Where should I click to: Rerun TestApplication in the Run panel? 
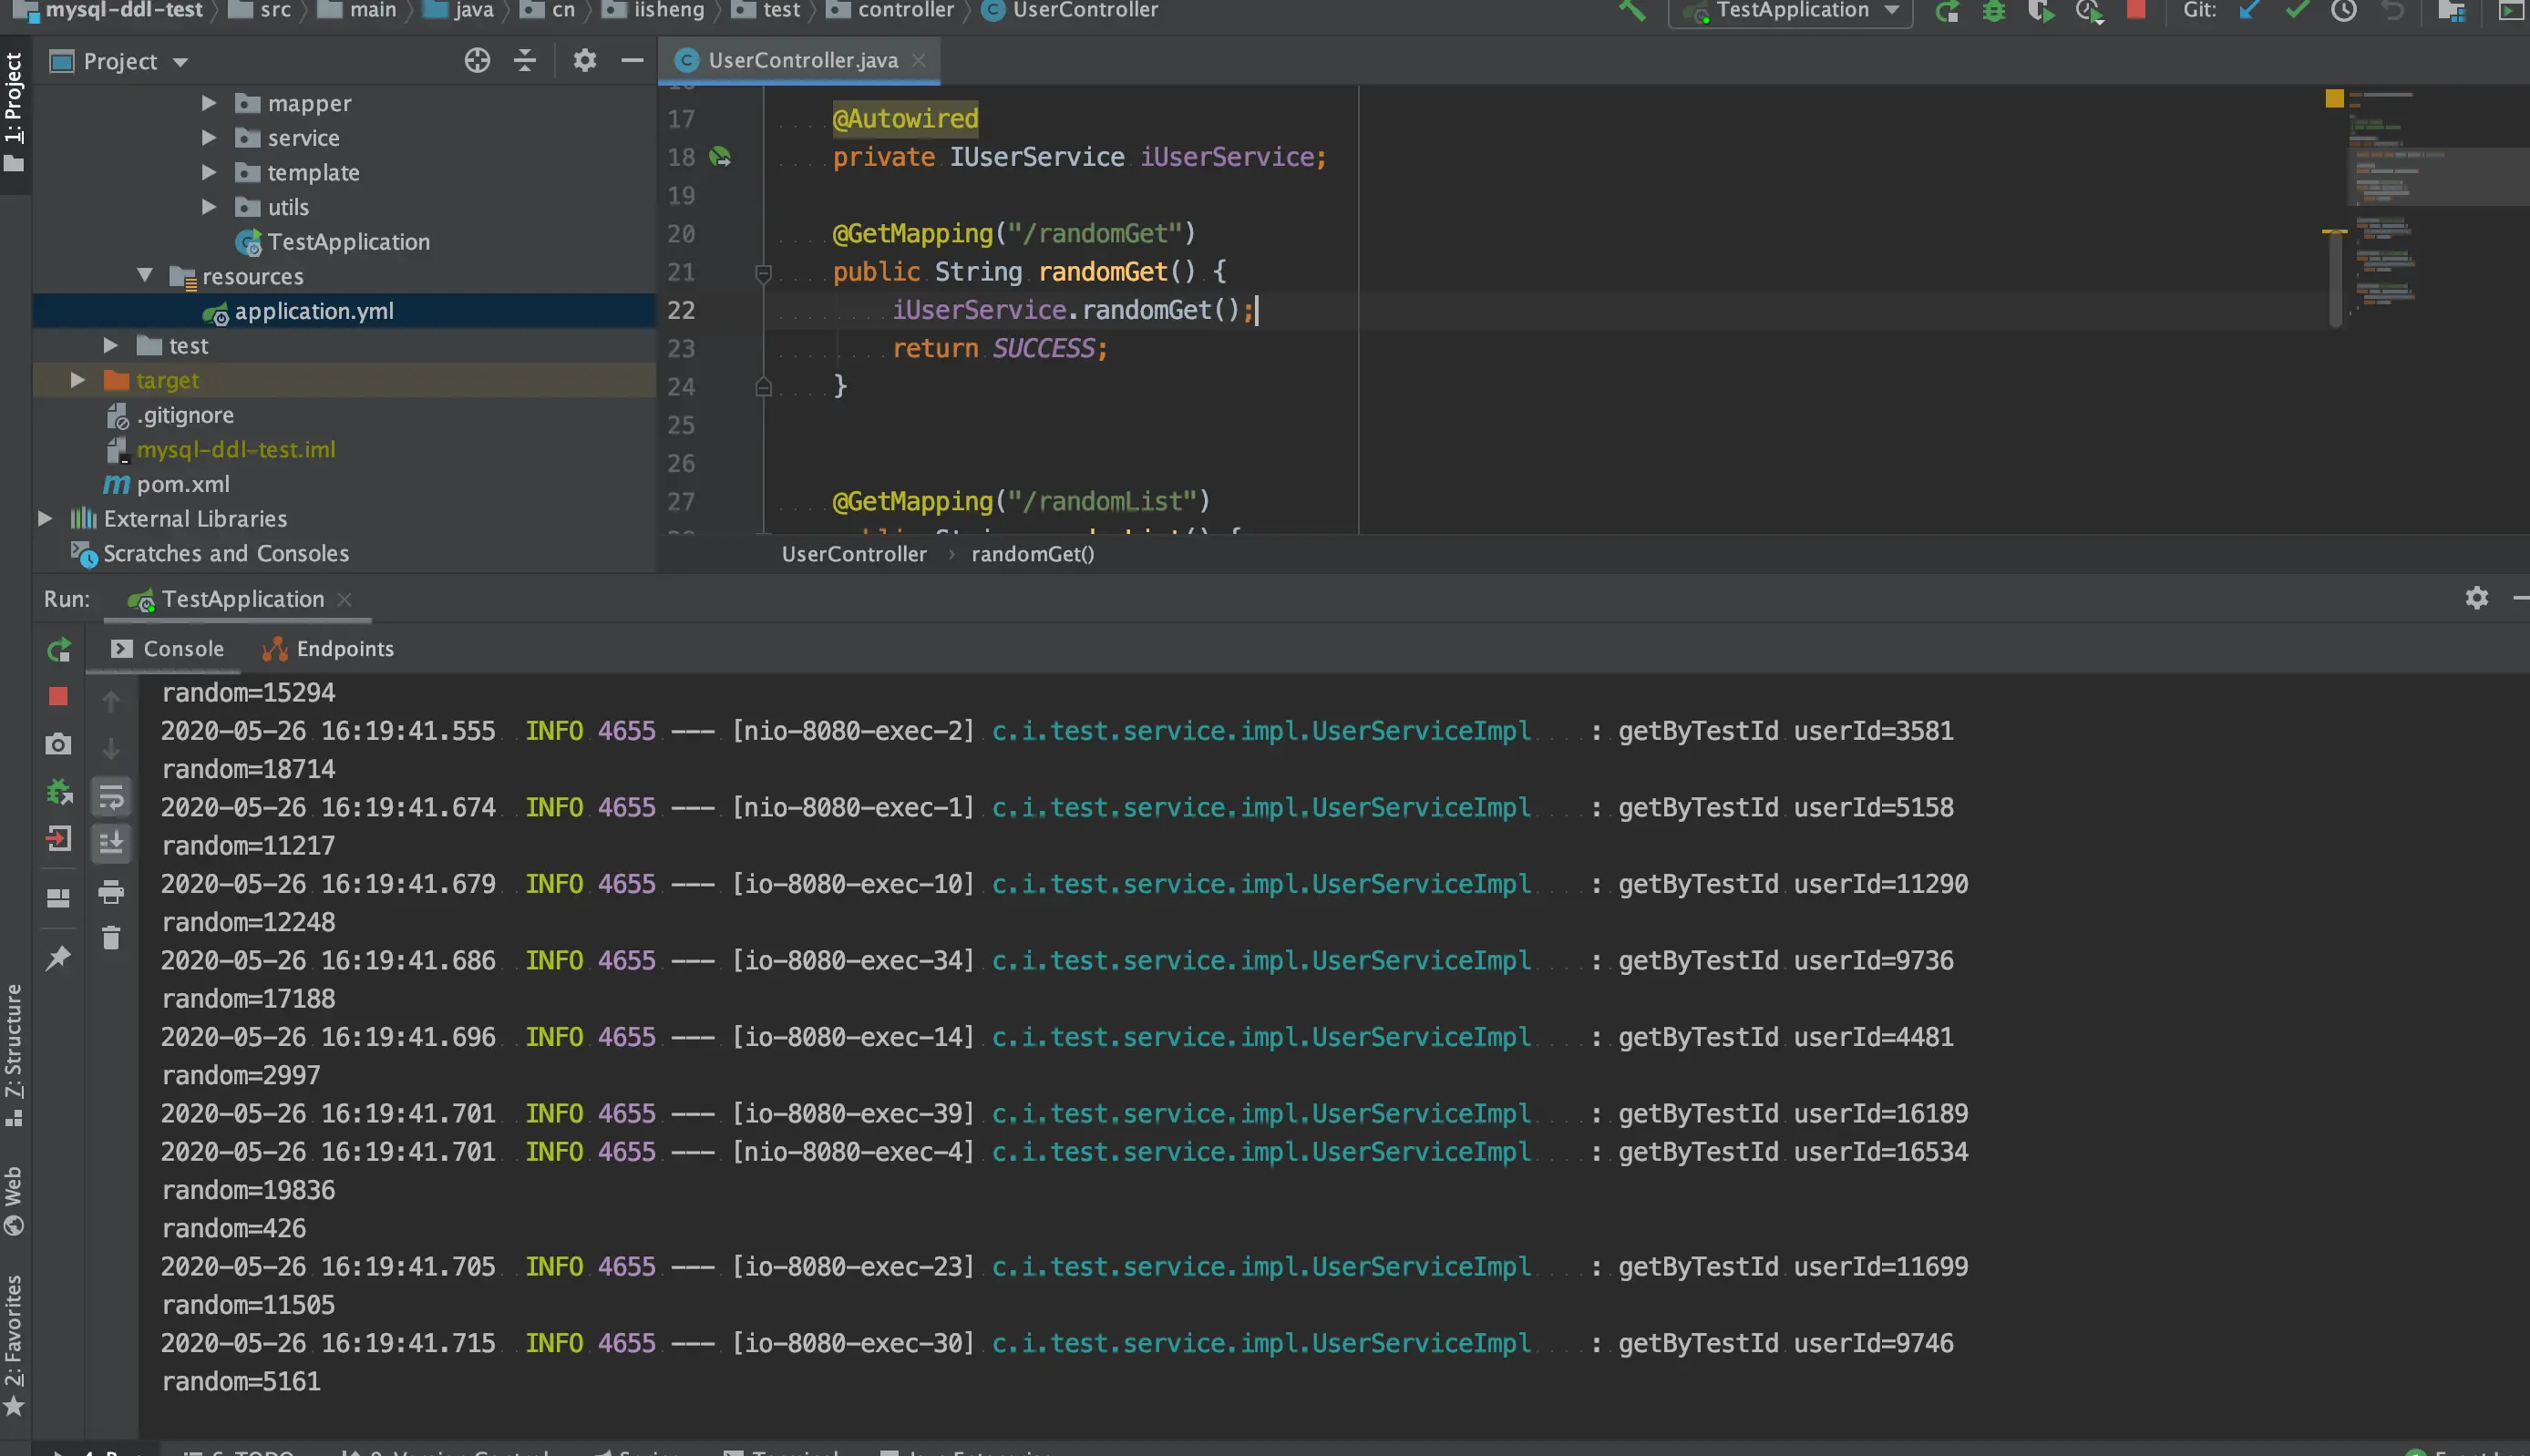(x=59, y=650)
